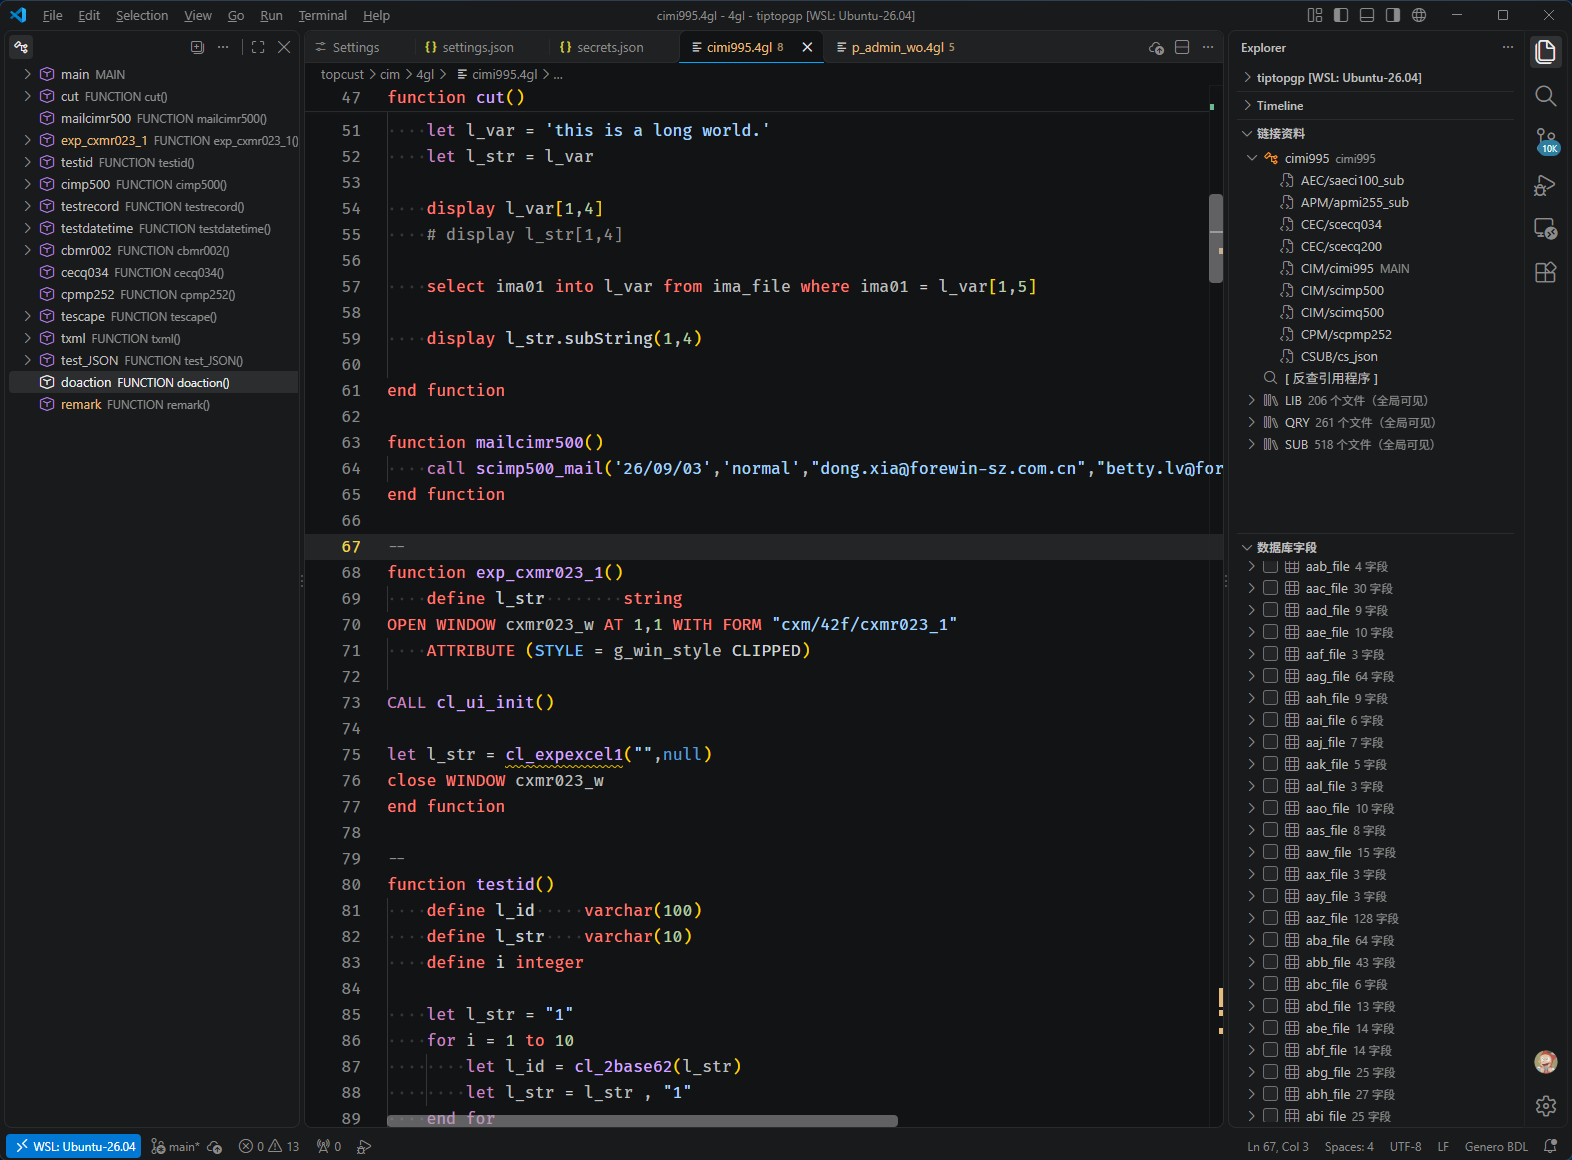Maximize the outline panel with the fullscreen icon
The image size is (1572, 1160).
coord(258,47)
